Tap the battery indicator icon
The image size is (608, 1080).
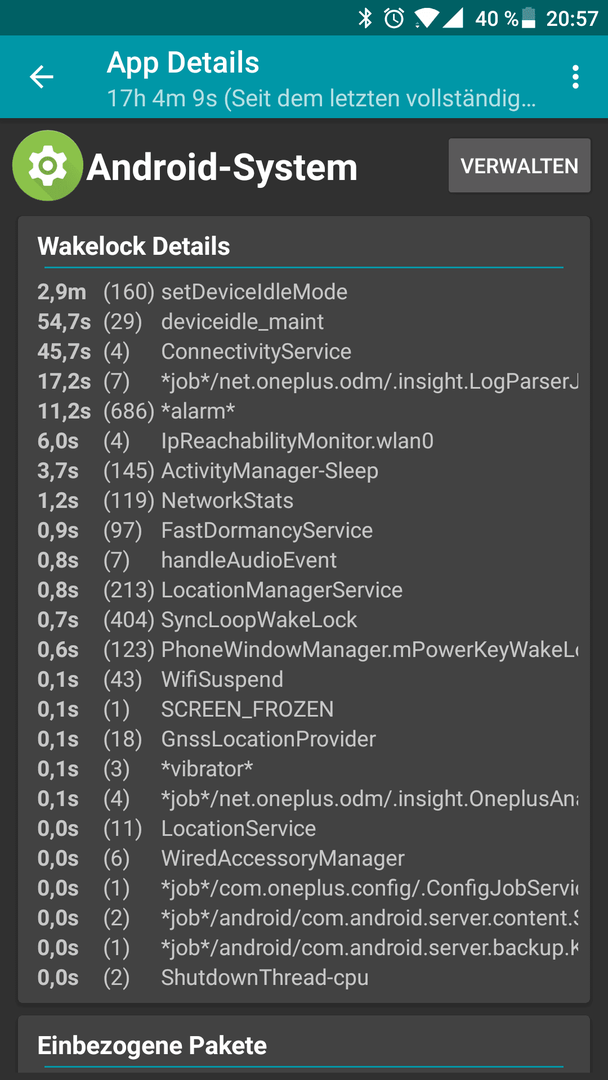(x=528, y=18)
